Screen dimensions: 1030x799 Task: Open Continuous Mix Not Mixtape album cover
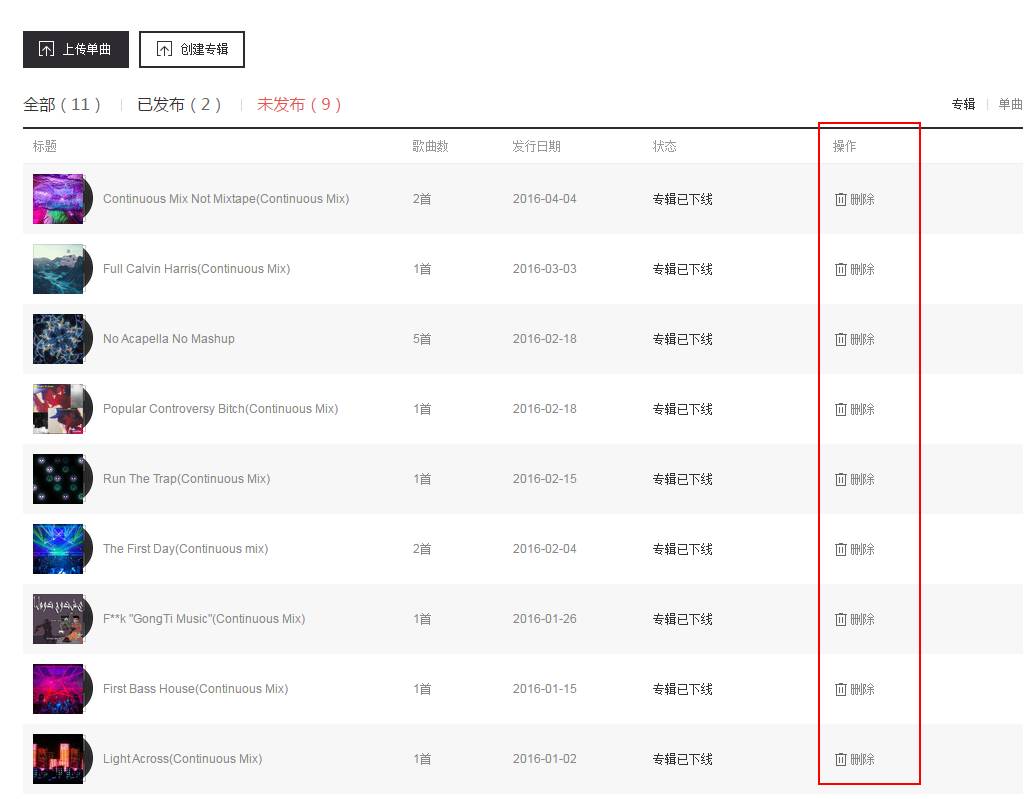pos(59,199)
